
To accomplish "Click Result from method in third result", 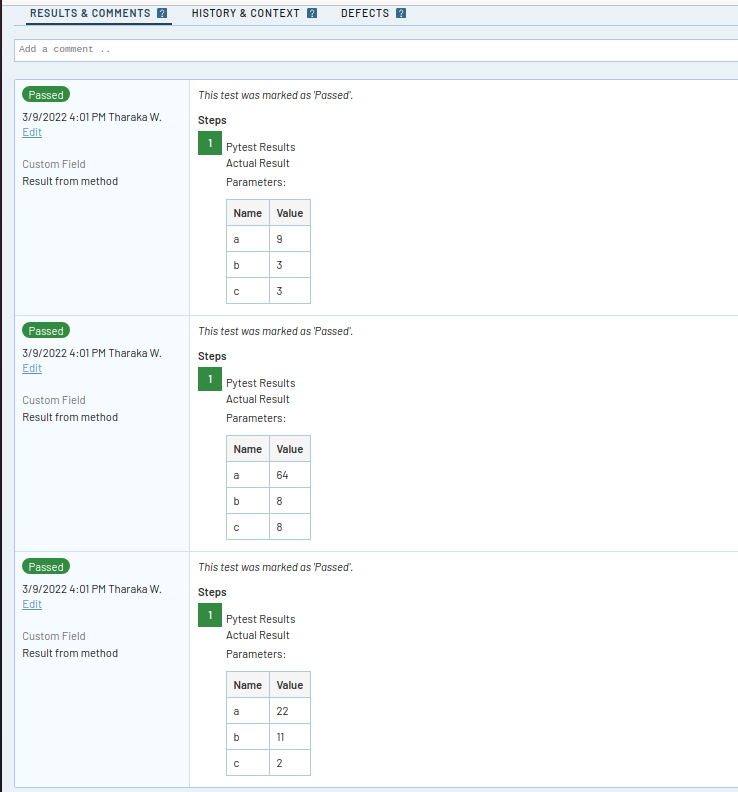I will (70, 653).
